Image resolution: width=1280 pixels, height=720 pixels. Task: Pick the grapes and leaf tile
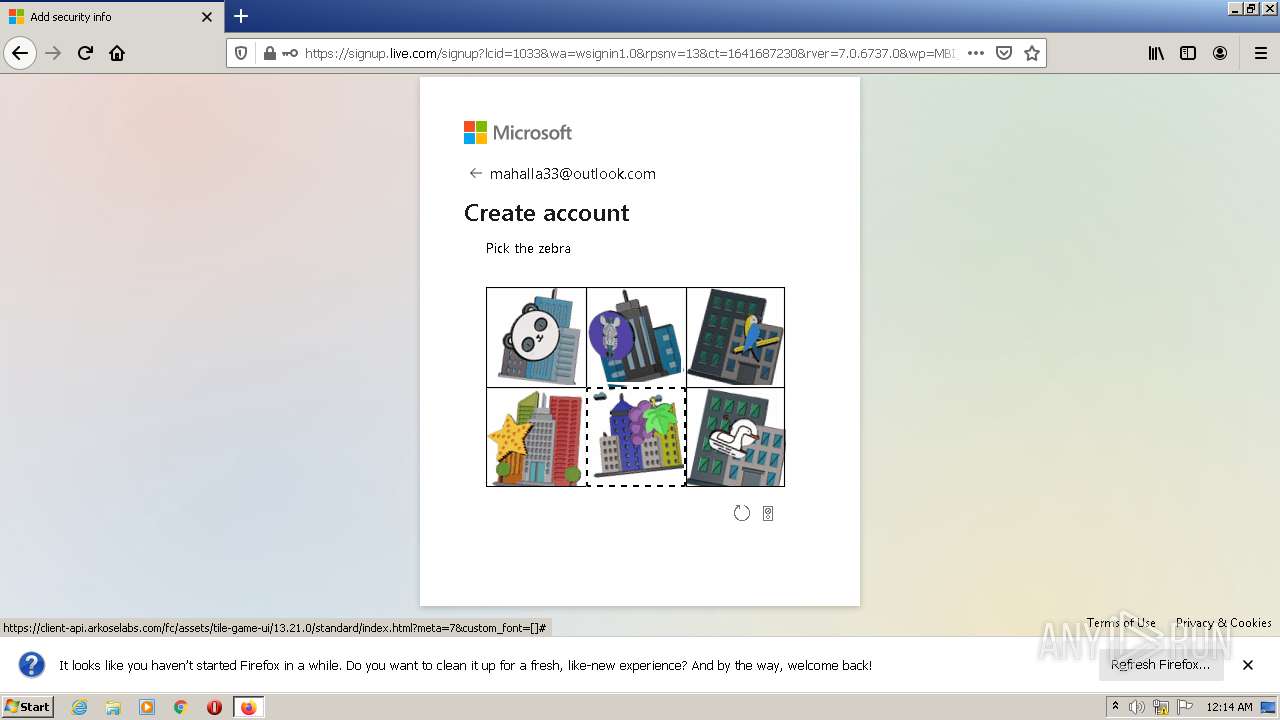636,437
